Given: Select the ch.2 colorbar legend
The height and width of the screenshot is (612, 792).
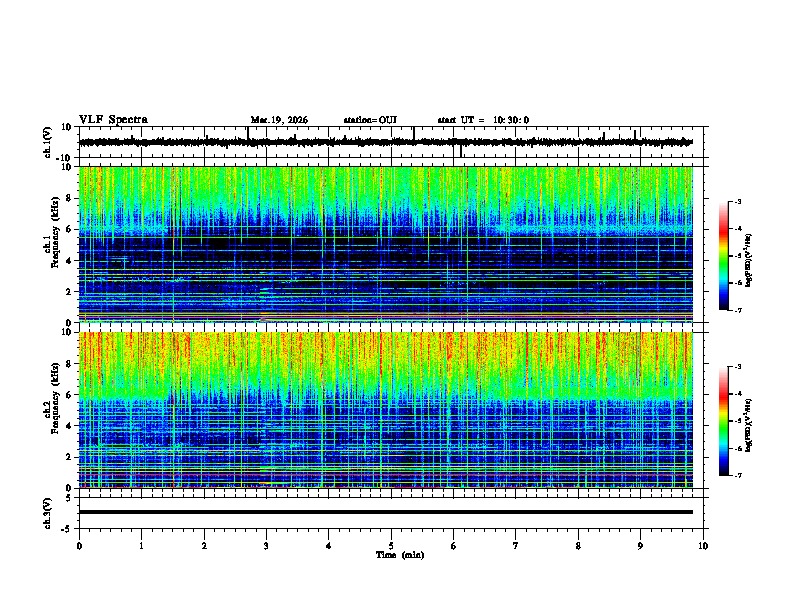Looking at the screenshot, I should pyautogui.click(x=724, y=421).
